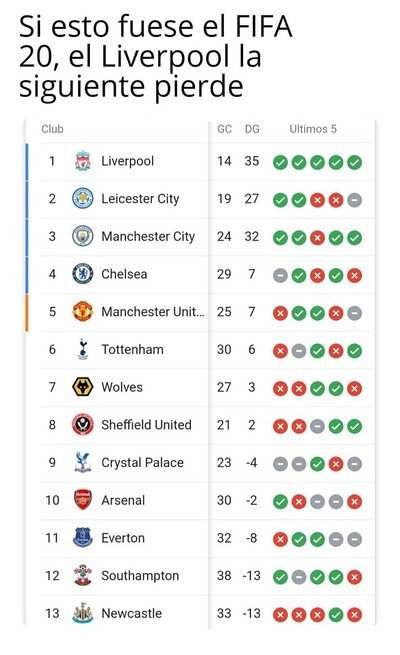This screenshot has height=655, width=400.
Task: Click Leicester City's latest draw indicator
Action: pos(354,200)
